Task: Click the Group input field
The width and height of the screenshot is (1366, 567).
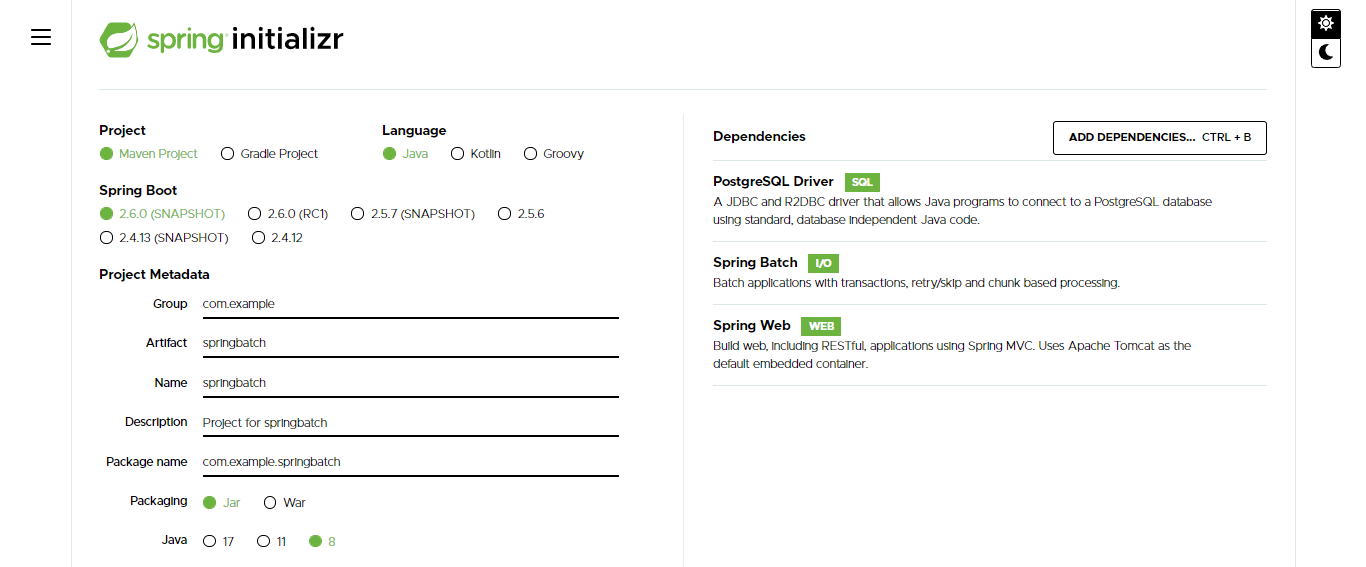Action: pos(410,304)
